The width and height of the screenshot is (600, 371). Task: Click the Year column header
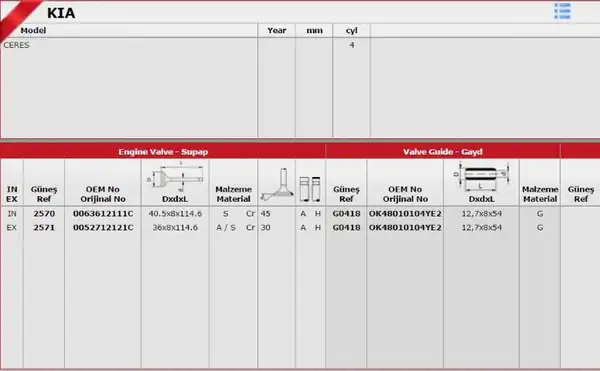(x=277, y=31)
